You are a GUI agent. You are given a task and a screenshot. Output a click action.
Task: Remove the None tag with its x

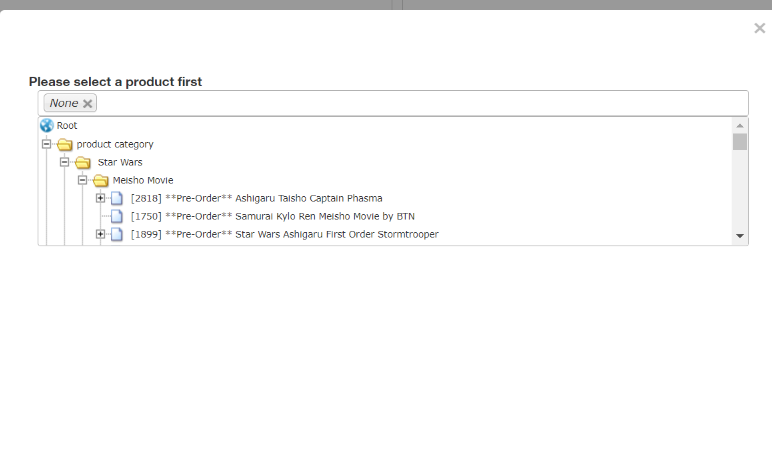tap(88, 103)
